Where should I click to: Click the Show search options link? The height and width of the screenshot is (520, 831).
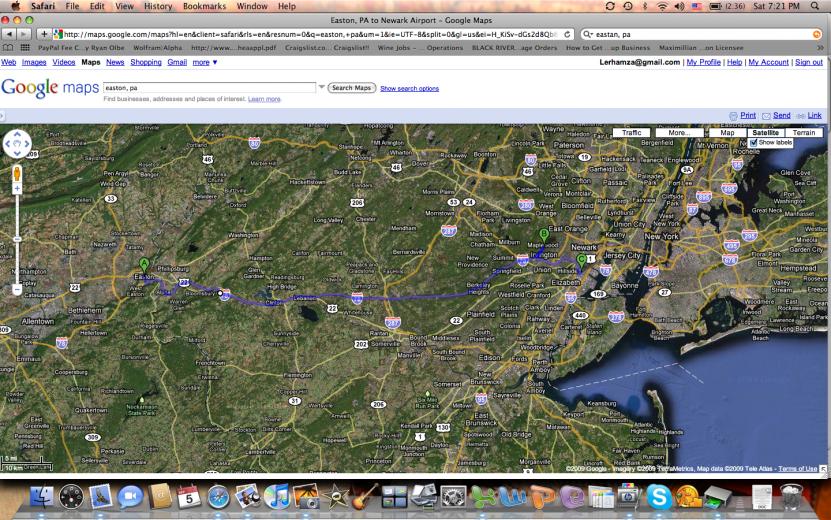tap(409, 89)
